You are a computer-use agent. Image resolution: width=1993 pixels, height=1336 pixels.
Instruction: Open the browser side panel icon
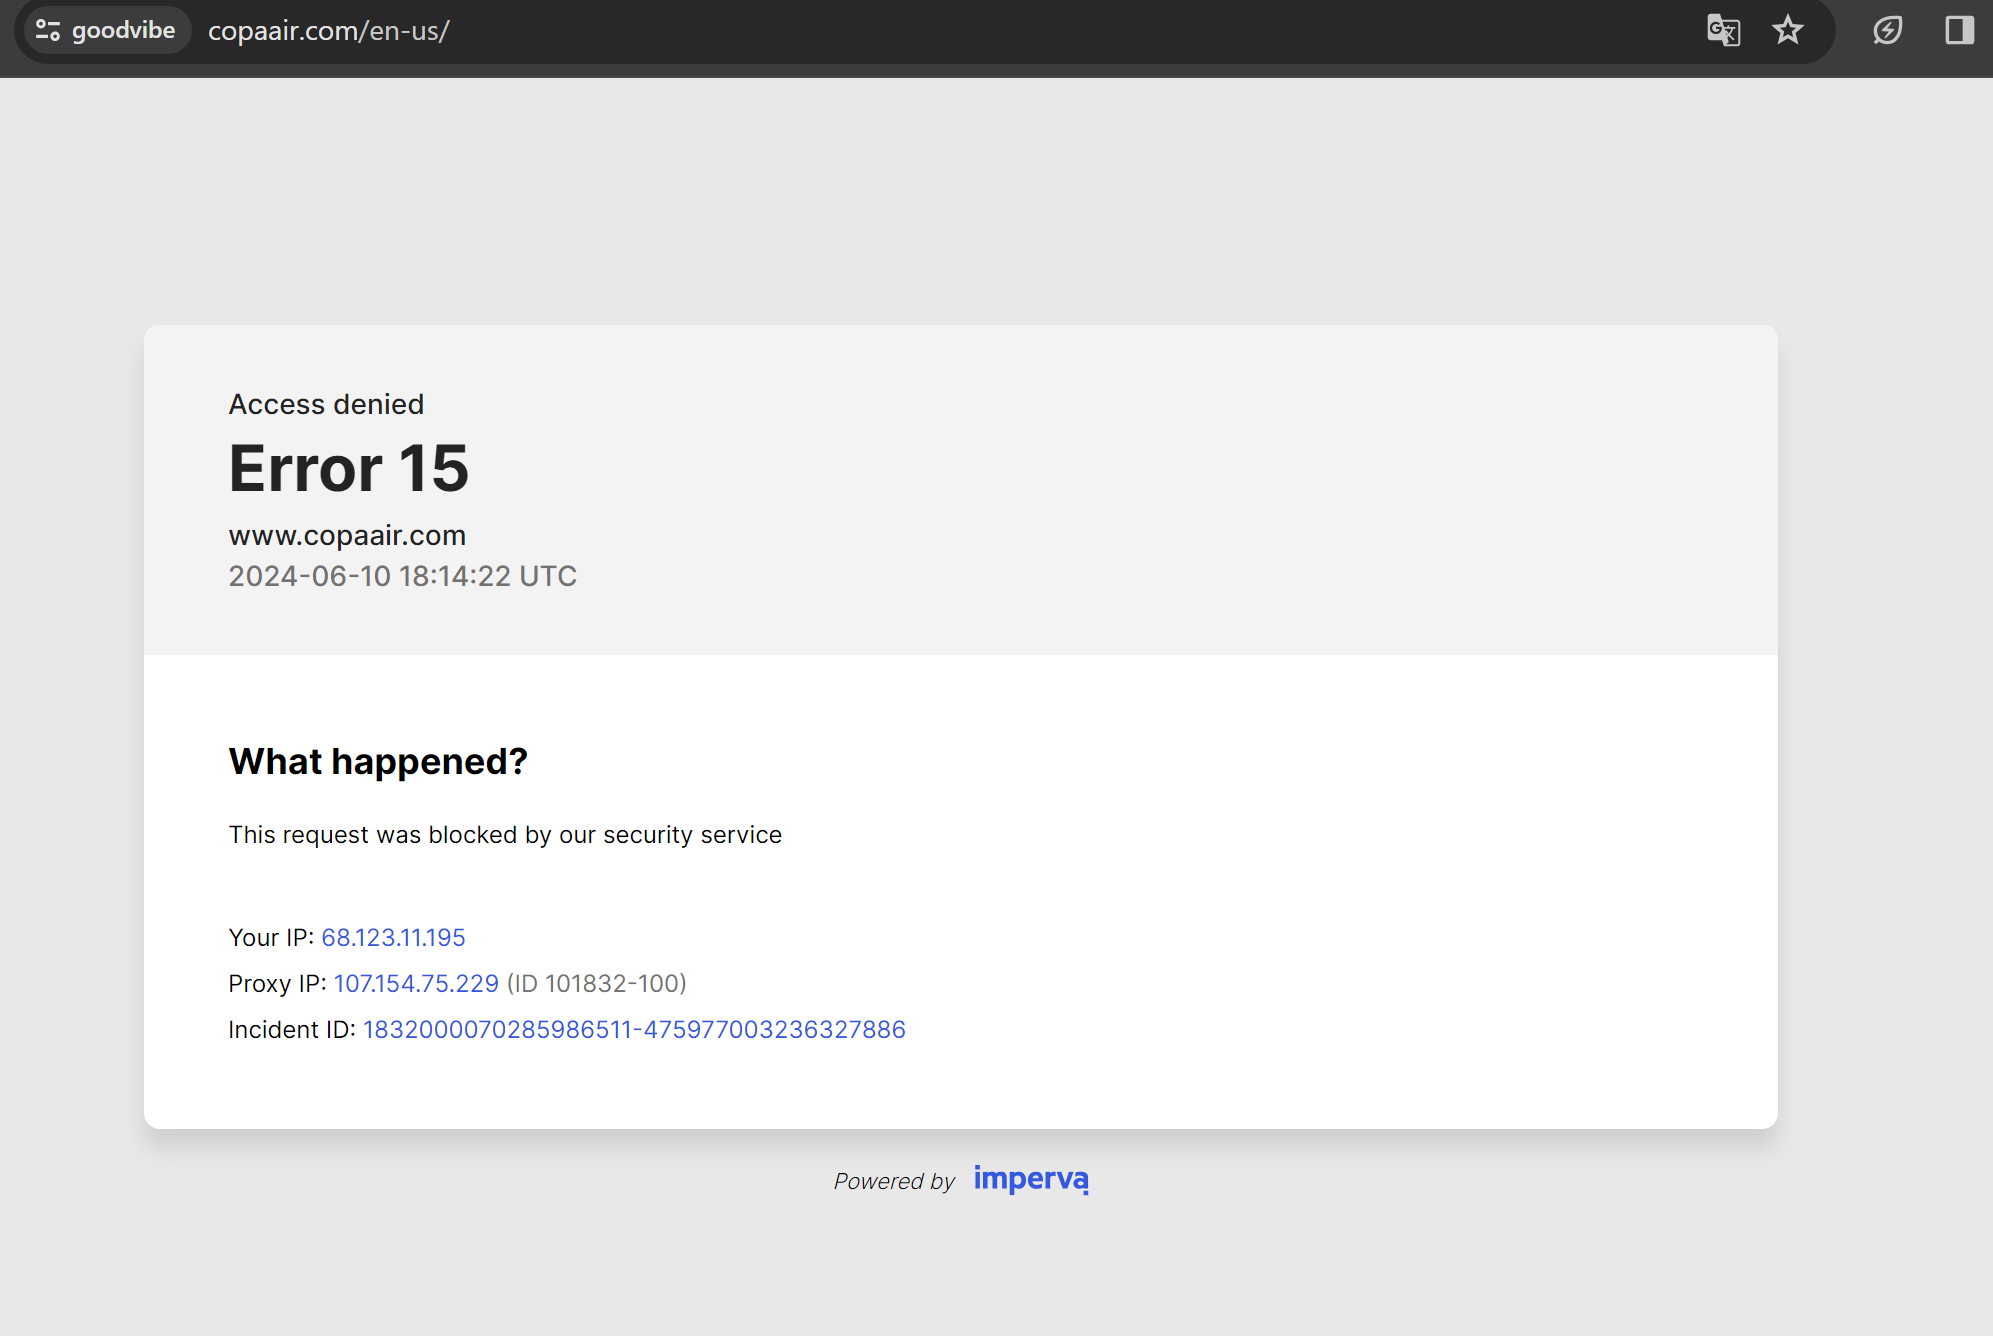(1959, 30)
